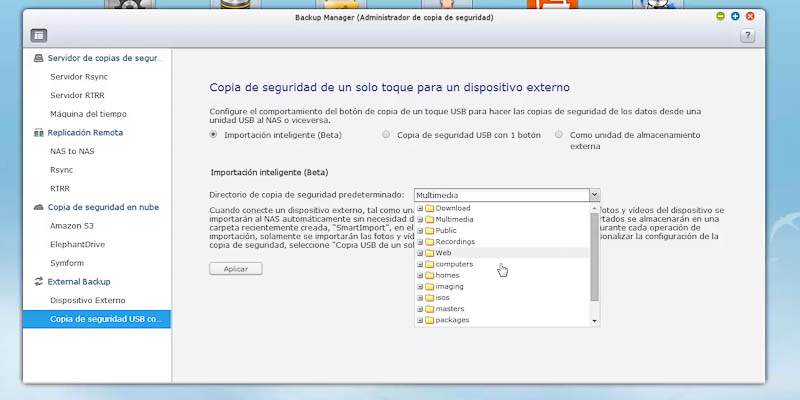Open Amazon S3 cloud backup
Image resolution: width=800 pixels, height=400 pixels.
71,226
